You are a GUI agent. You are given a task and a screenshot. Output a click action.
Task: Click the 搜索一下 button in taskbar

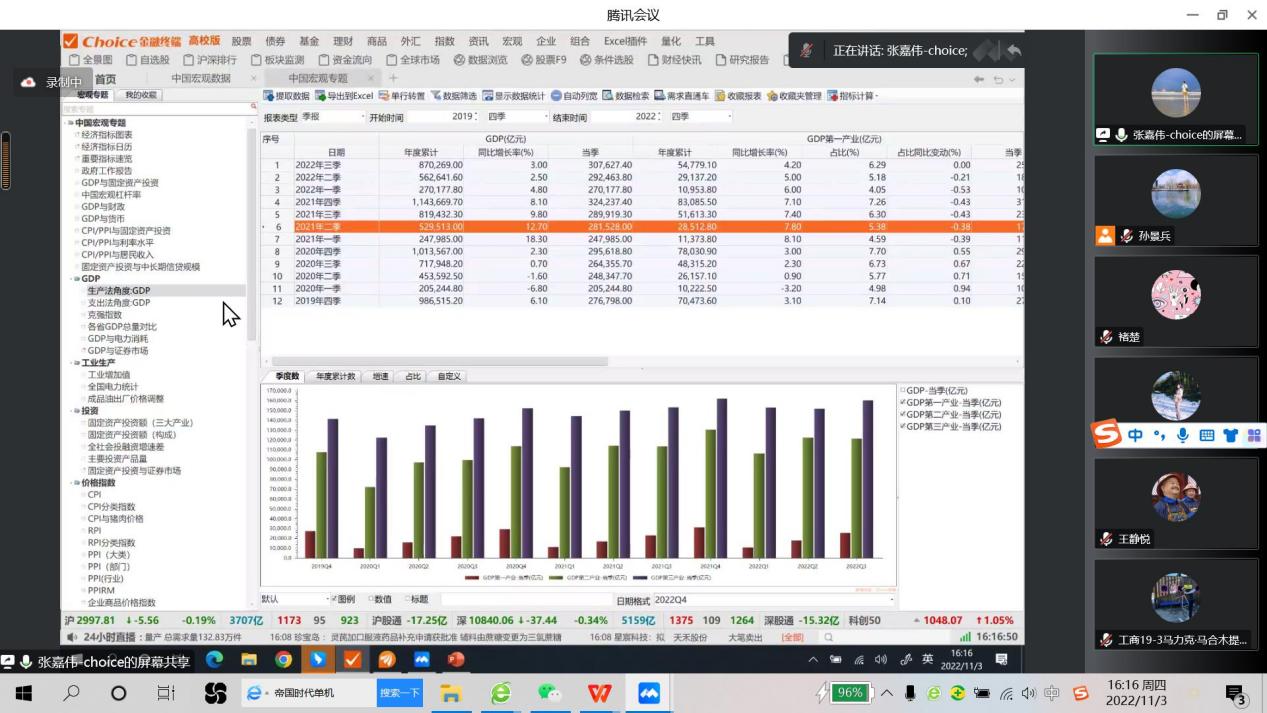(399, 693)
